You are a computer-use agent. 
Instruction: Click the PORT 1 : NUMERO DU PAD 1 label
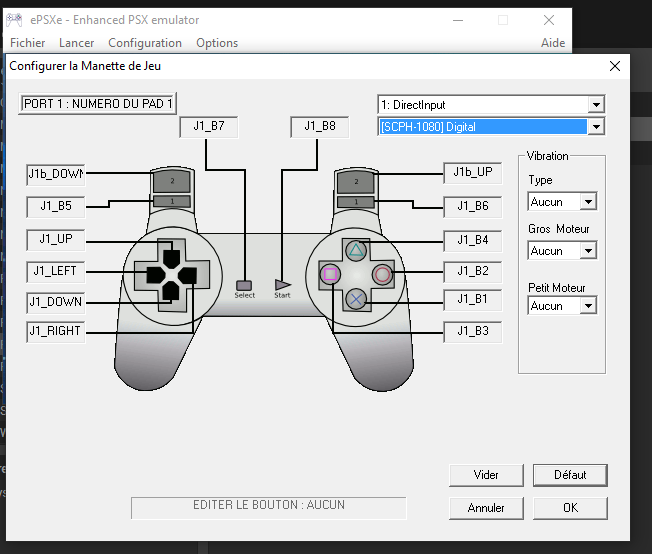pos(98,104)
